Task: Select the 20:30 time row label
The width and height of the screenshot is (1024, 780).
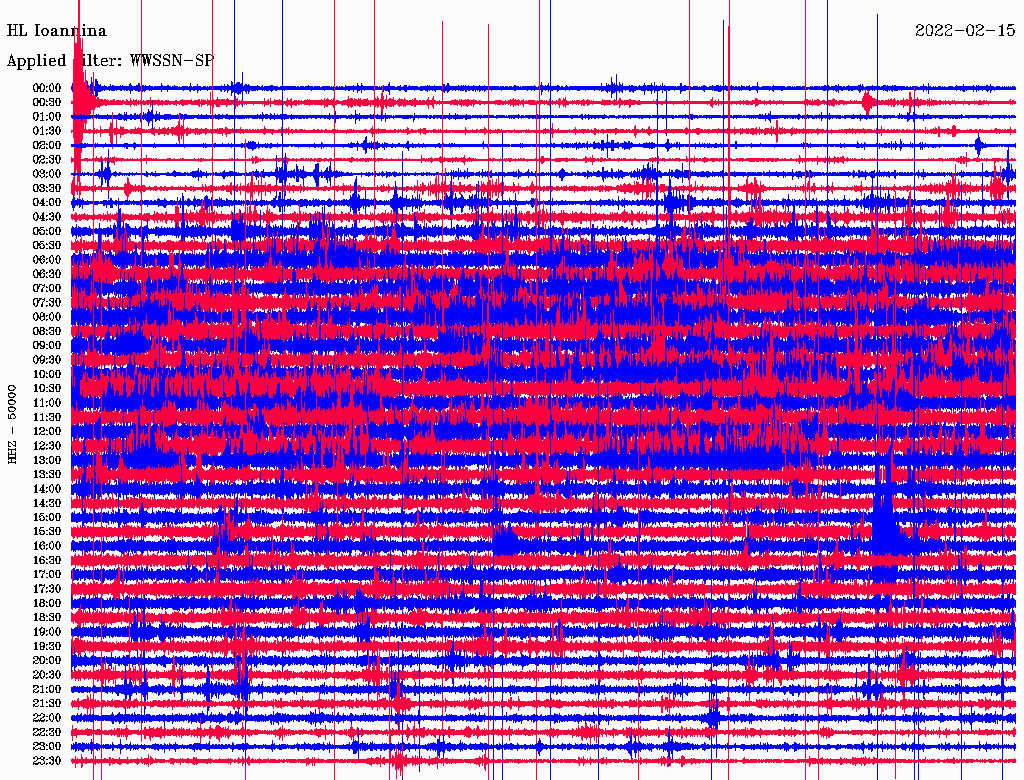Action: (x=47, y=674)
